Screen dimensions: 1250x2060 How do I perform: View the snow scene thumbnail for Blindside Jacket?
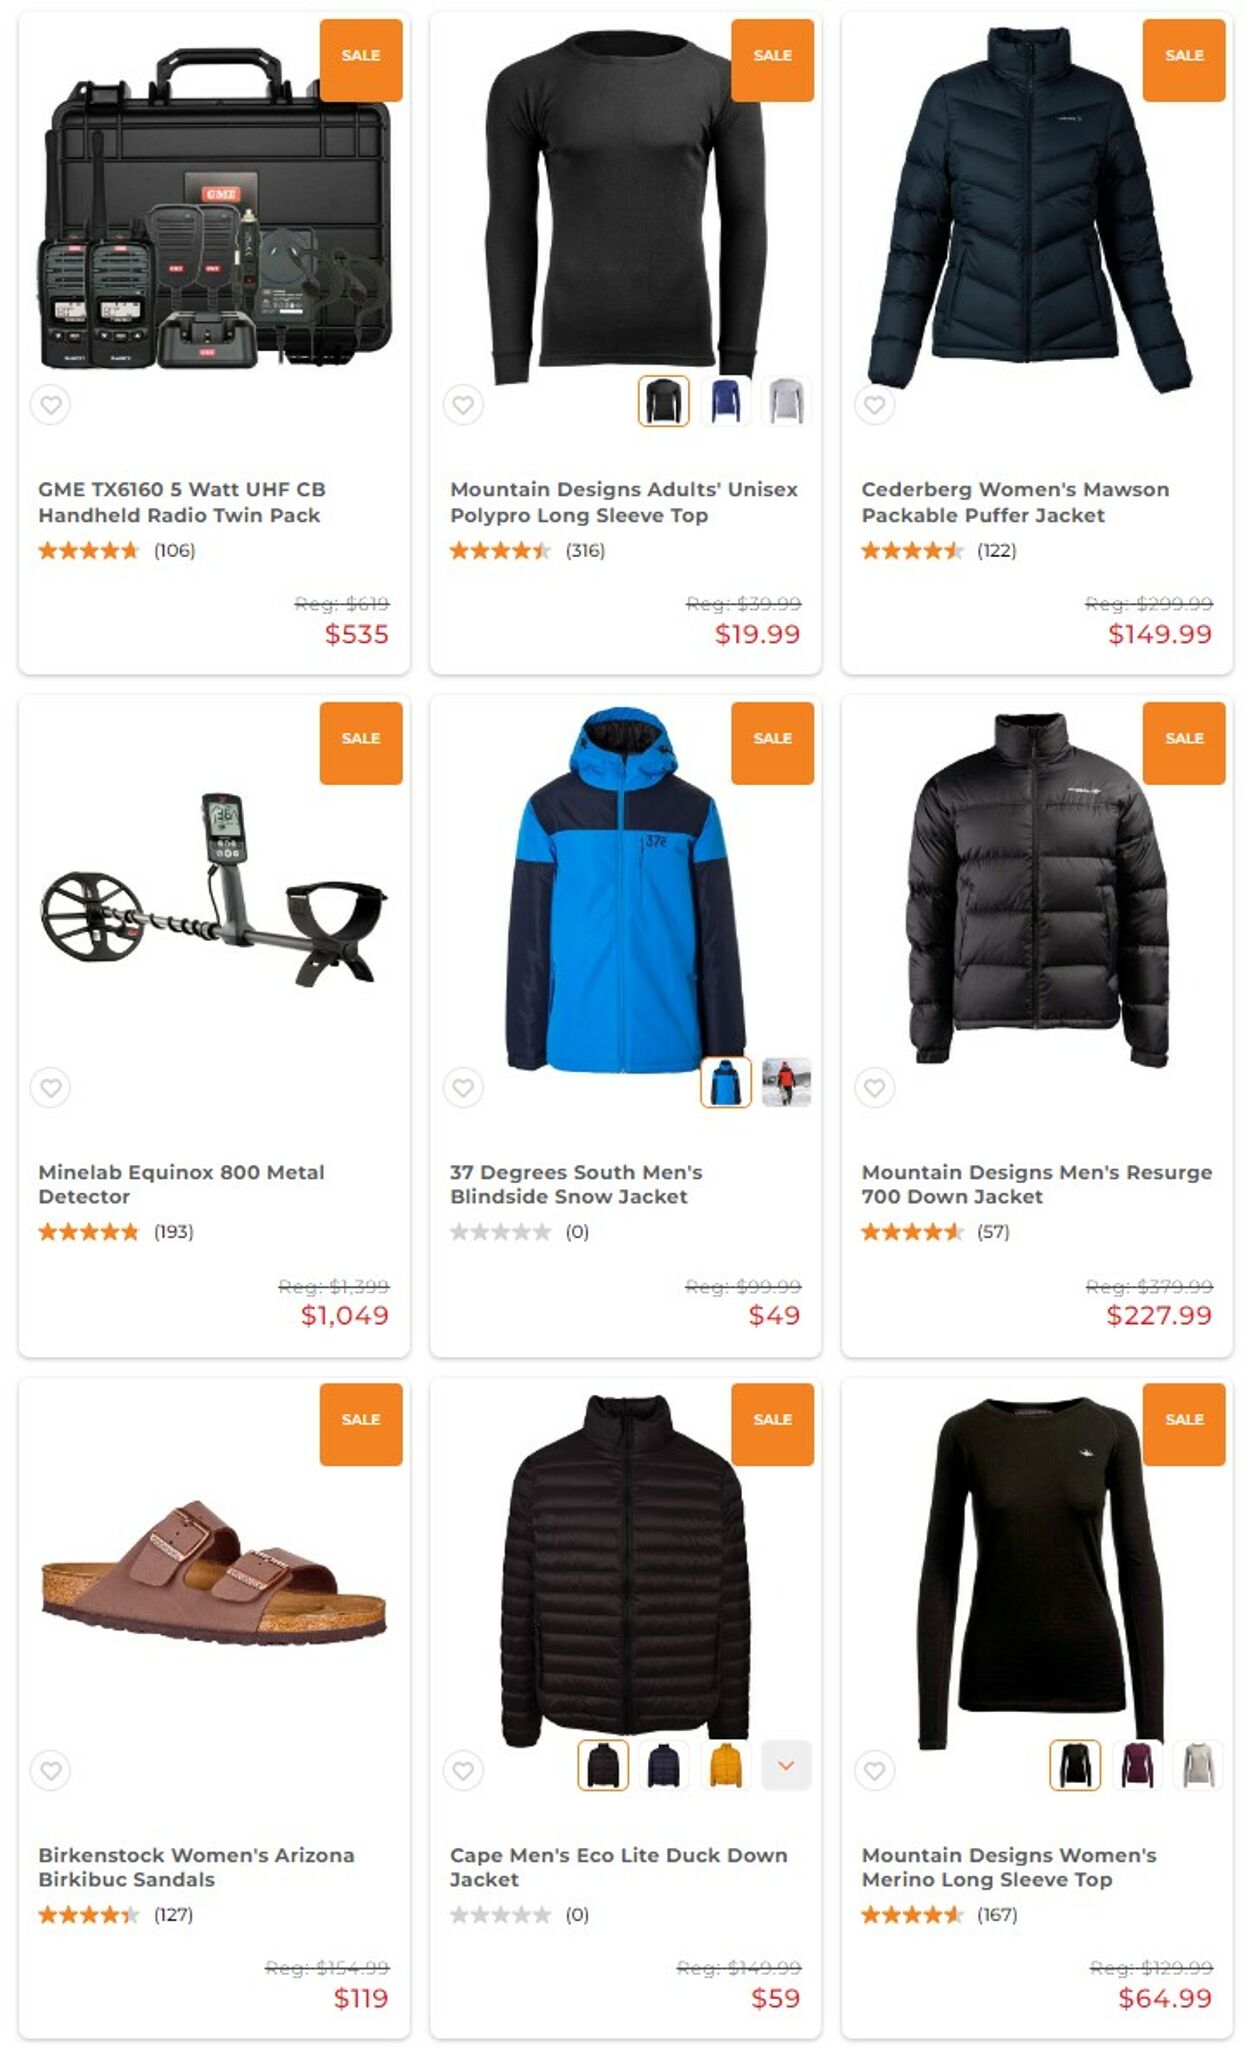click(786, 1083)
